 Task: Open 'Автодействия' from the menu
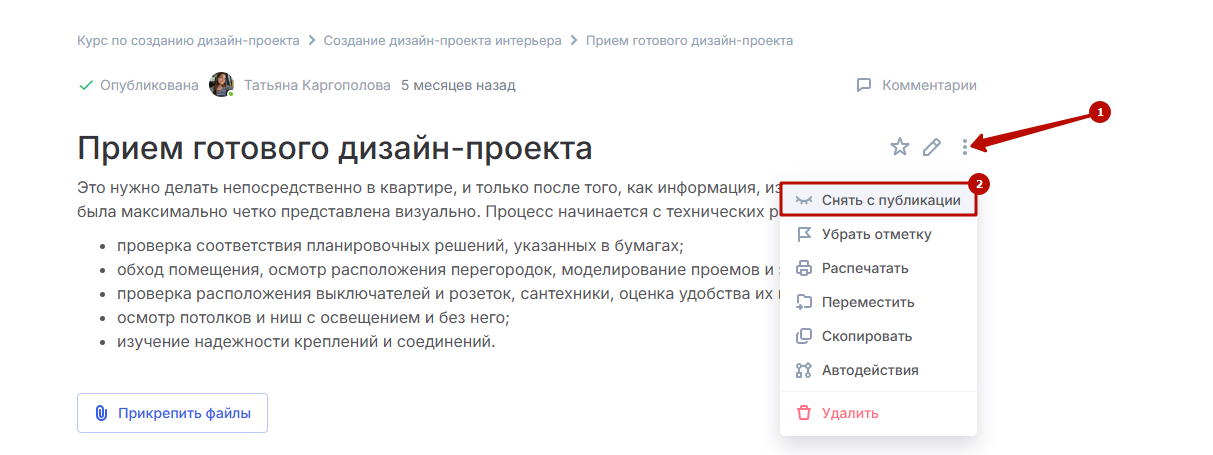click(x=869, y=370)
